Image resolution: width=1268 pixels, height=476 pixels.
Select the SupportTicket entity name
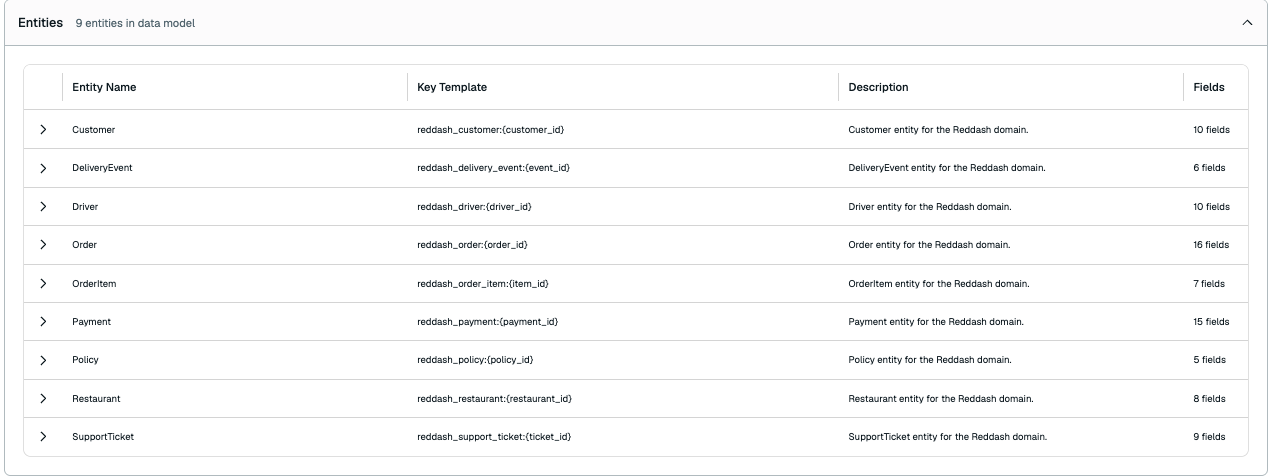[x=103, y=437]
